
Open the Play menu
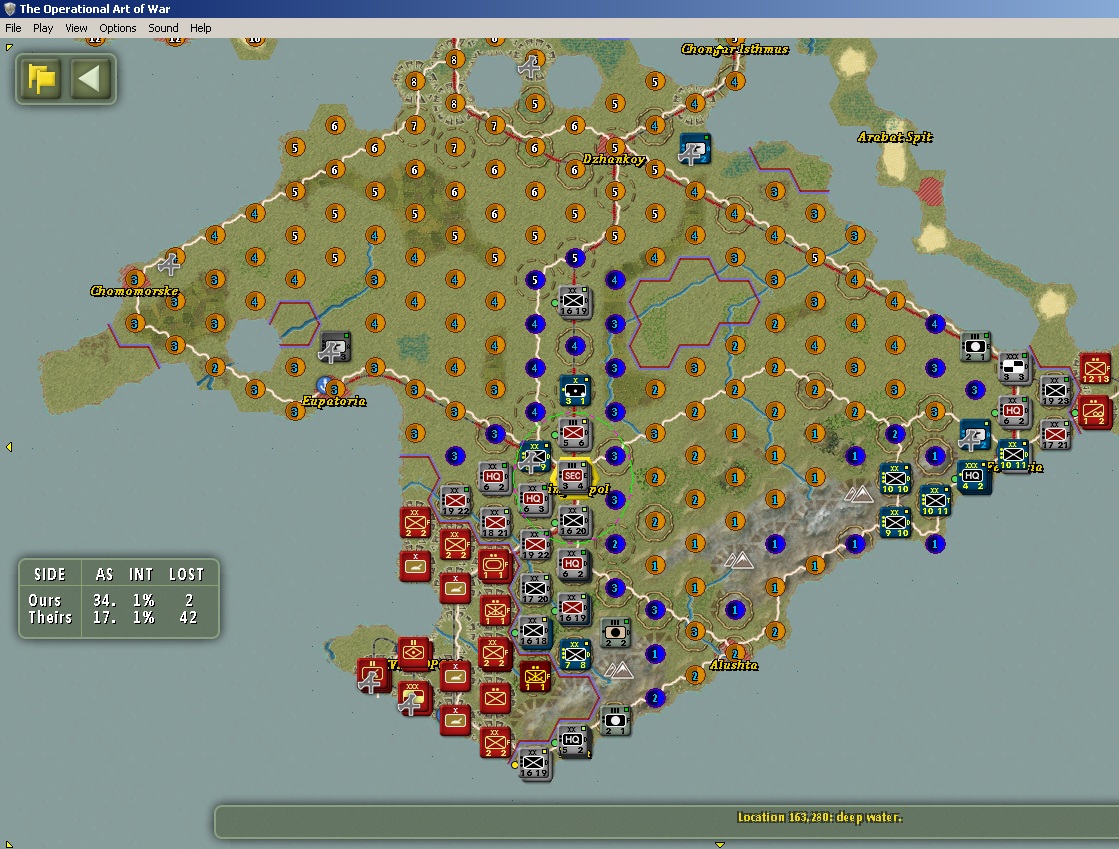tap(43, 28)
